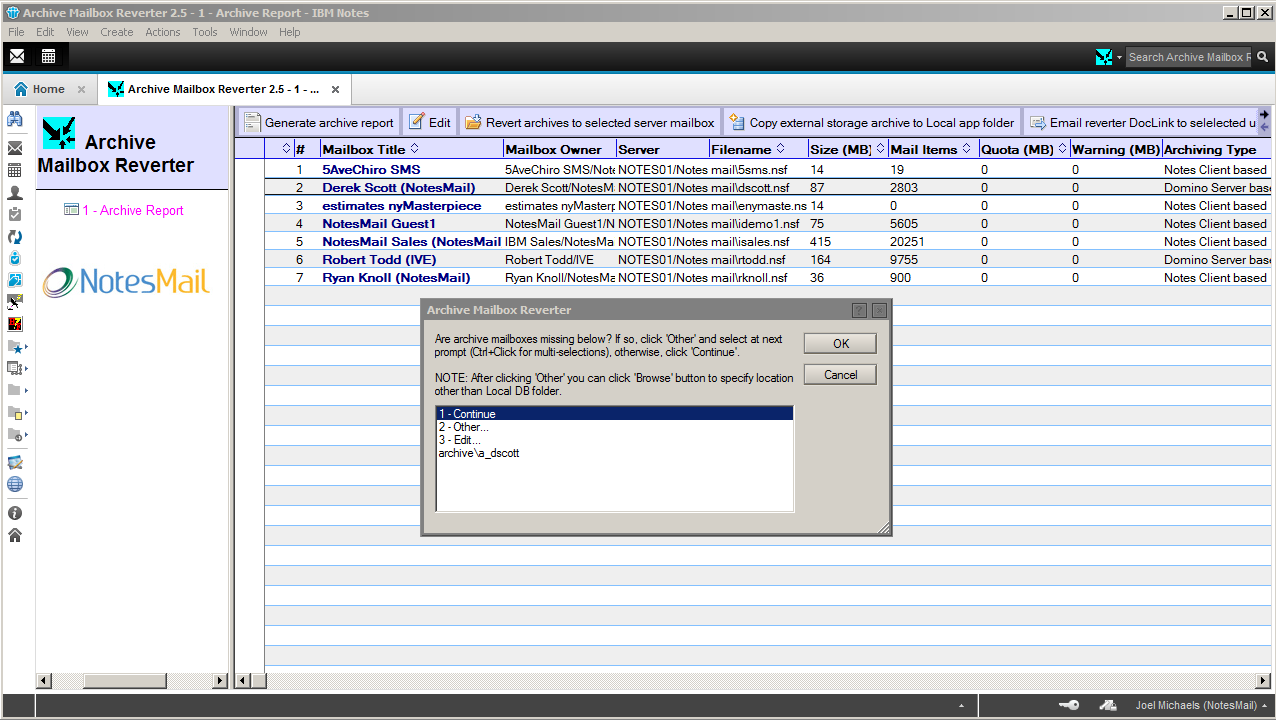Click Generate archive report action button
The image size is (1276, 720).
pyautogui.click(x=320, y=123)
